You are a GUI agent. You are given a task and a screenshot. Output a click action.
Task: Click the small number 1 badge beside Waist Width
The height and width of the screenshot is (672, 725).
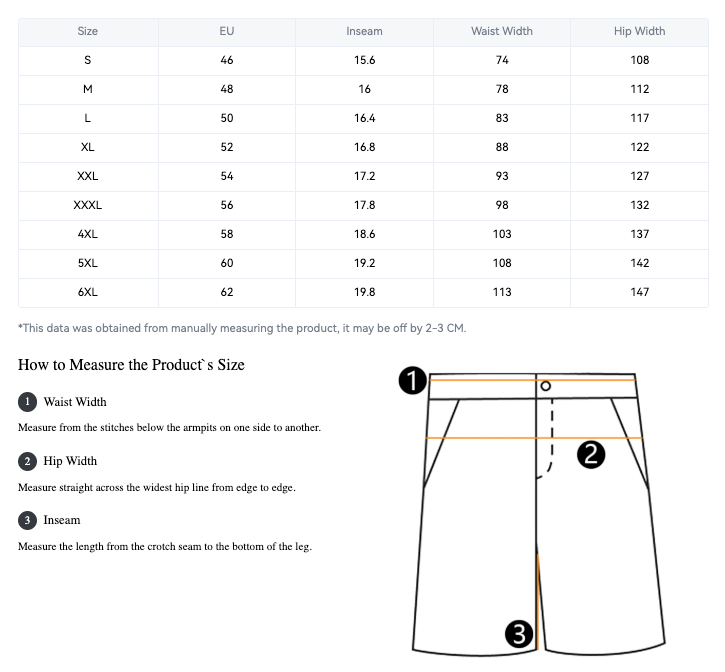[x=27, y=402]
